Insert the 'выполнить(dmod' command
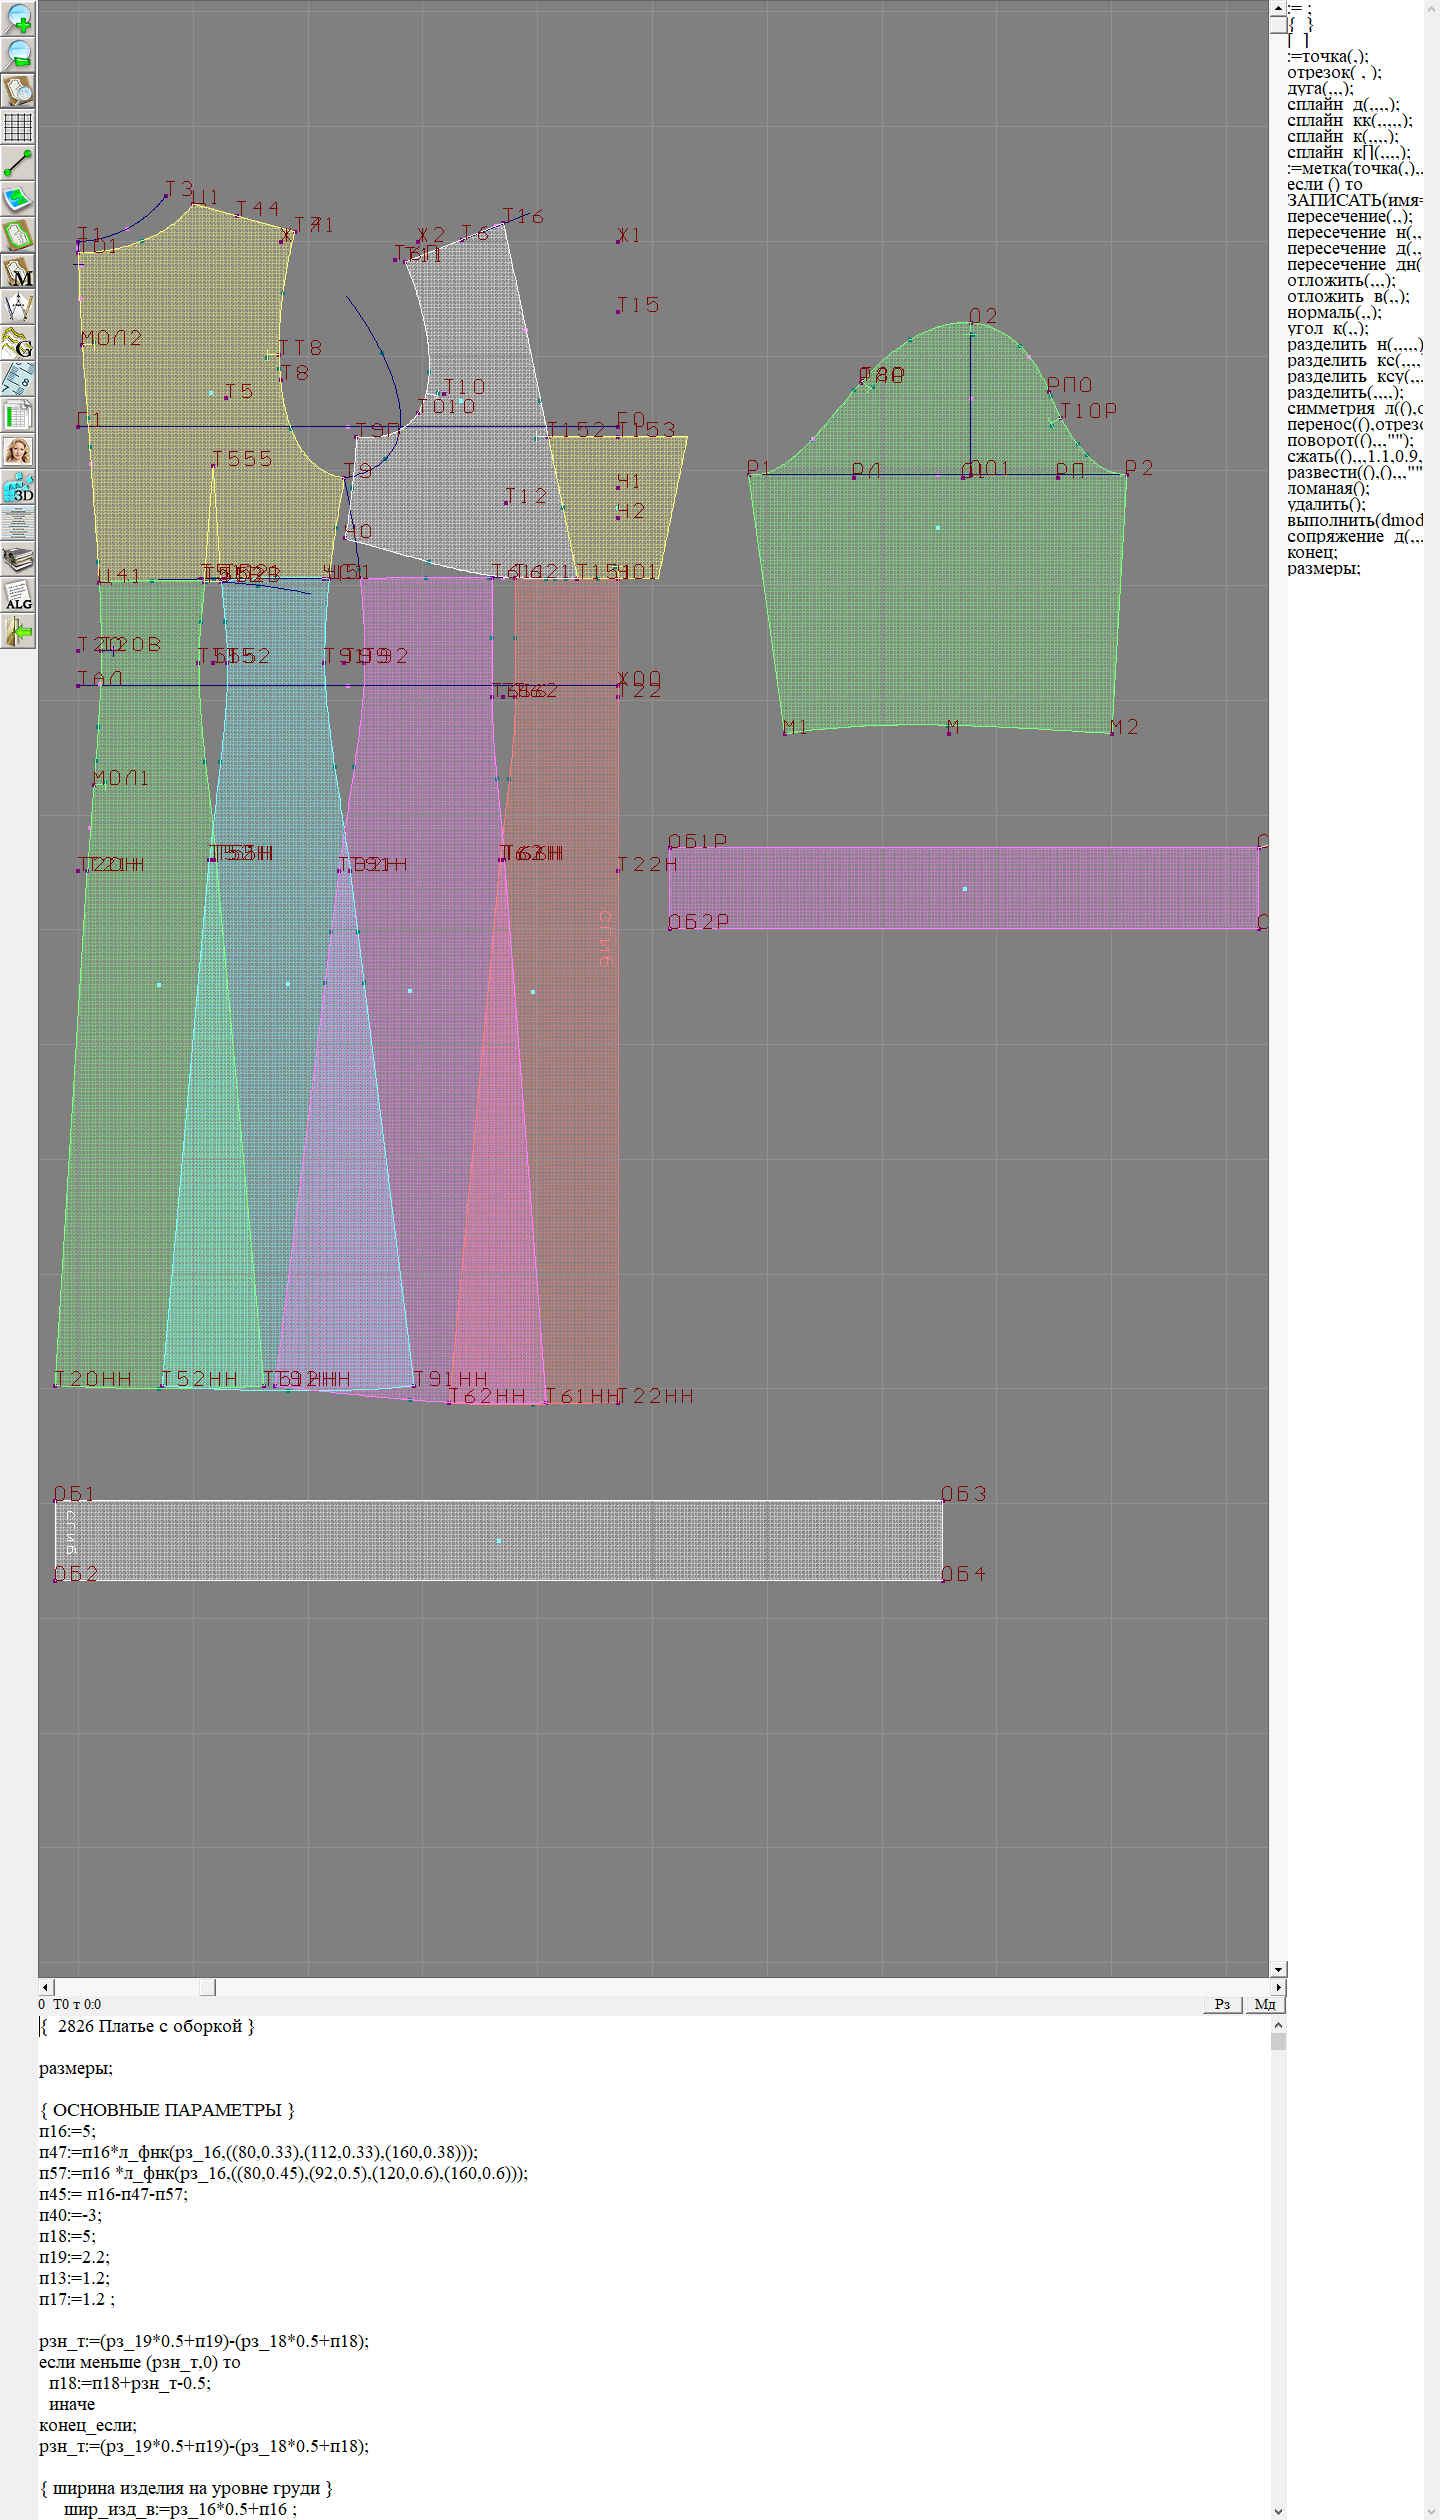The width and height of the screenshot is (1440, 2520). click(1355, 521)
